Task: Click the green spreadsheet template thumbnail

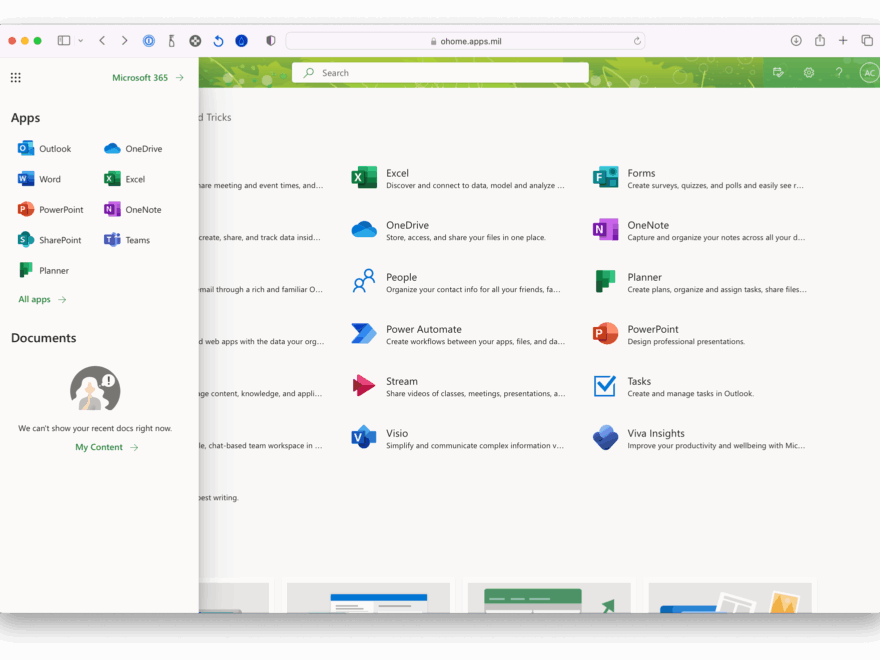Action: click(x=549, y=598)
